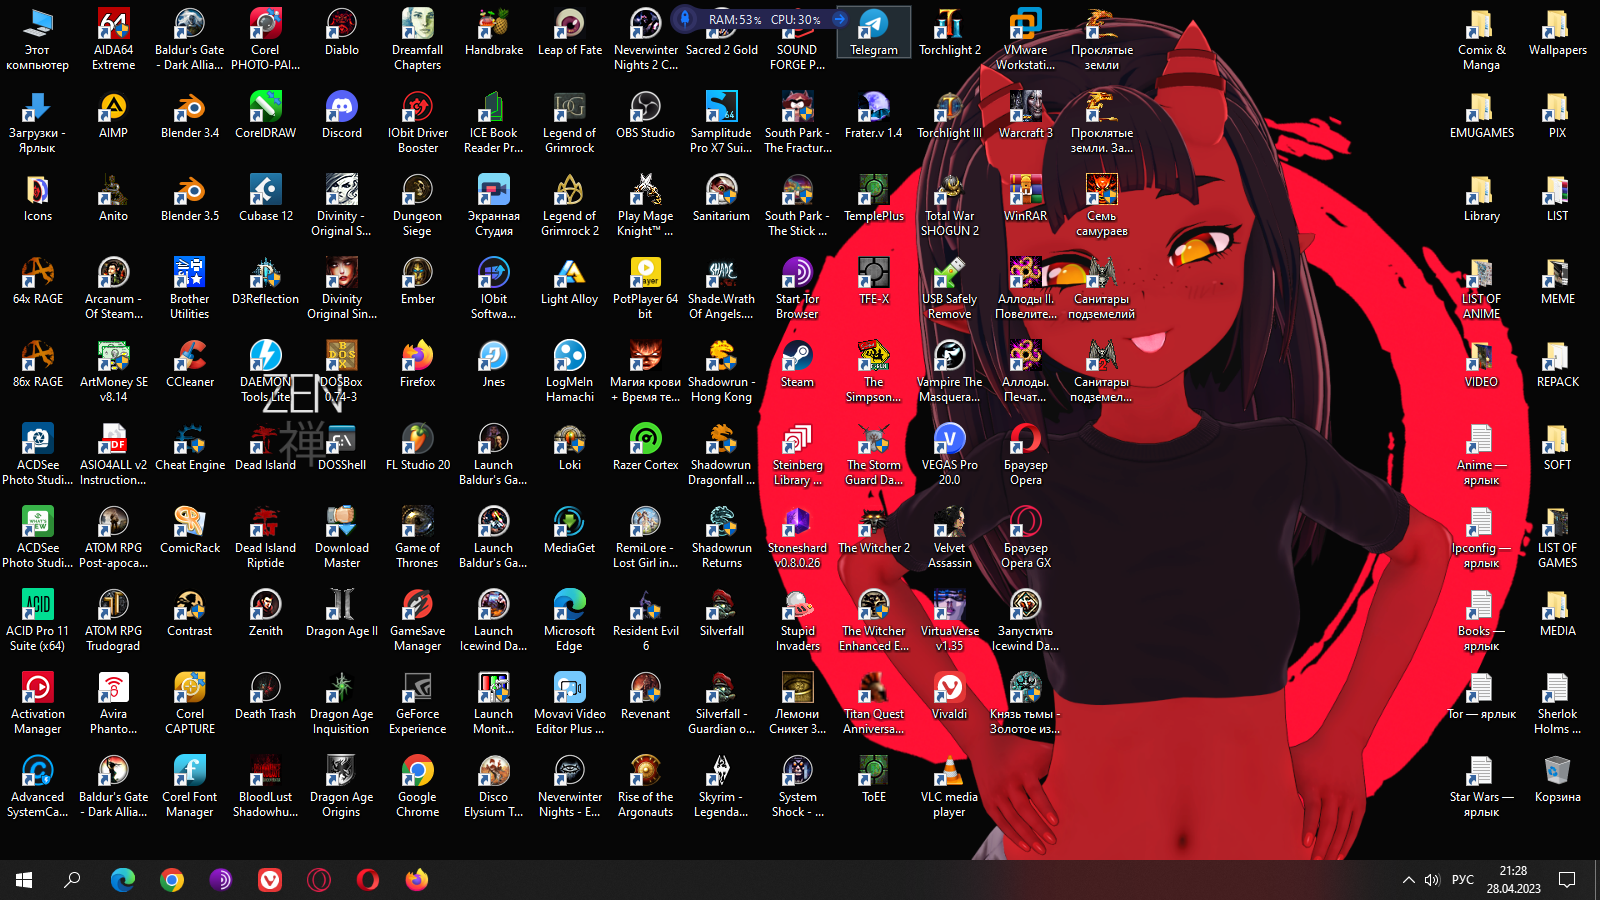This screenshot has width=1600, height=900.
Task: Open Movavi Video Editor Plus icon
Action: [570, 704]
